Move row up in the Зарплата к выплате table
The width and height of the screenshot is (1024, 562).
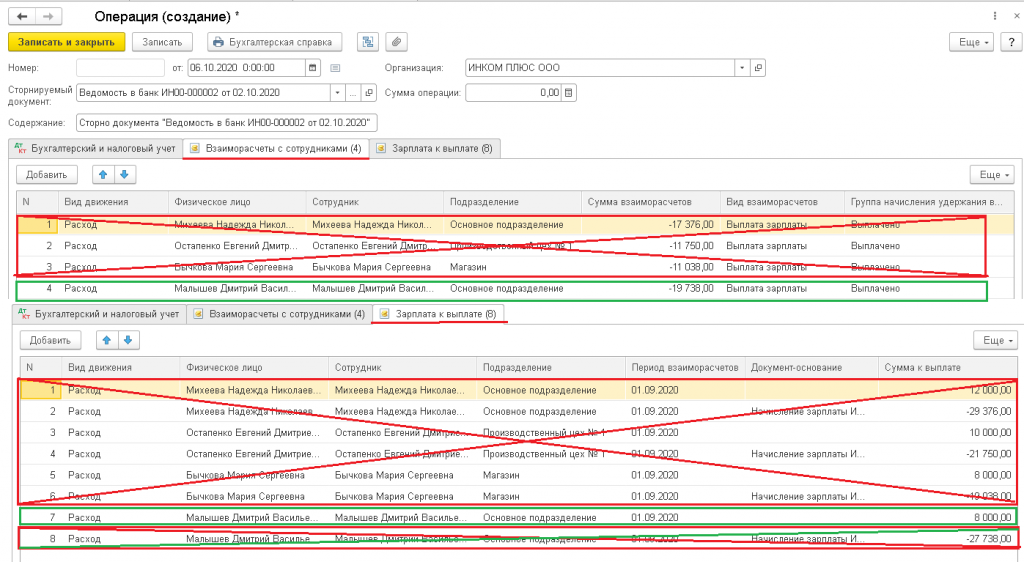click(107, 340)
